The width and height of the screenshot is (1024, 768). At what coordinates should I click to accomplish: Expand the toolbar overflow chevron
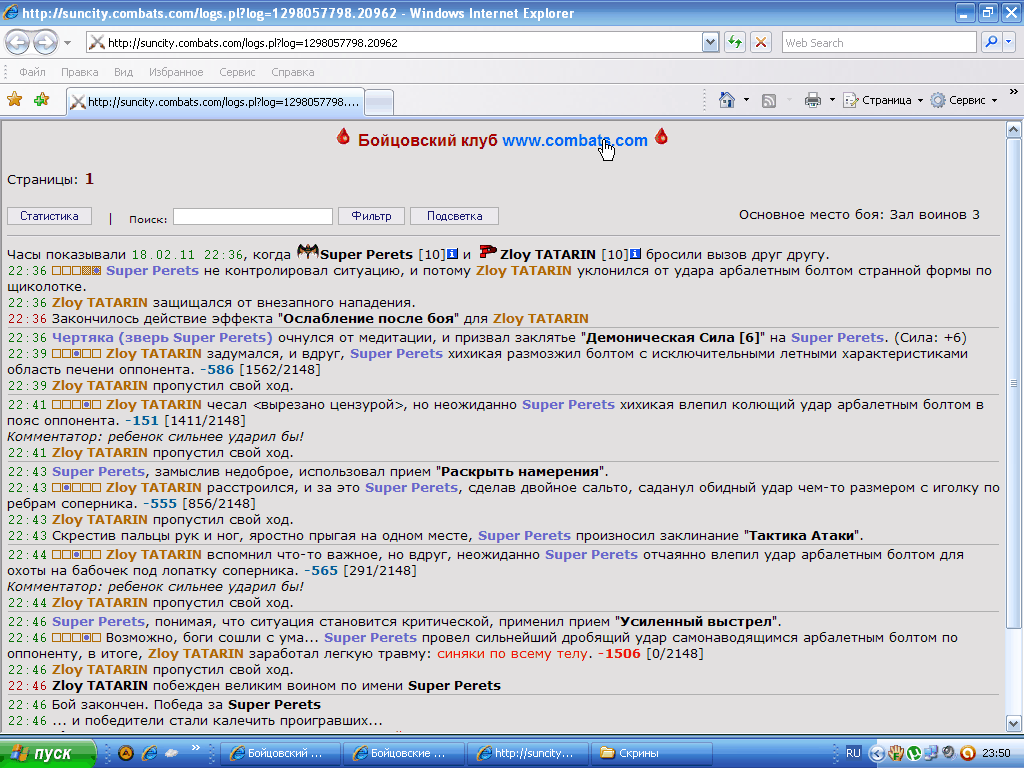click(1014, 91)
